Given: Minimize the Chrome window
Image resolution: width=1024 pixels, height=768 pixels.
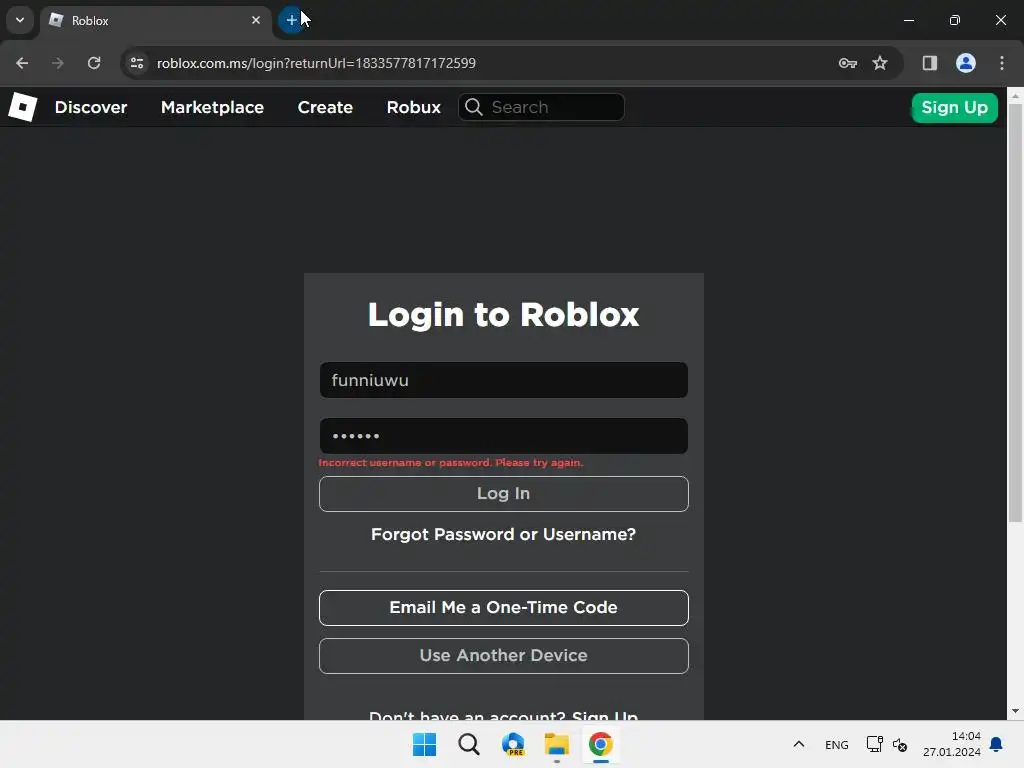Looking at the screenshot, I should [x=909, y=20].
